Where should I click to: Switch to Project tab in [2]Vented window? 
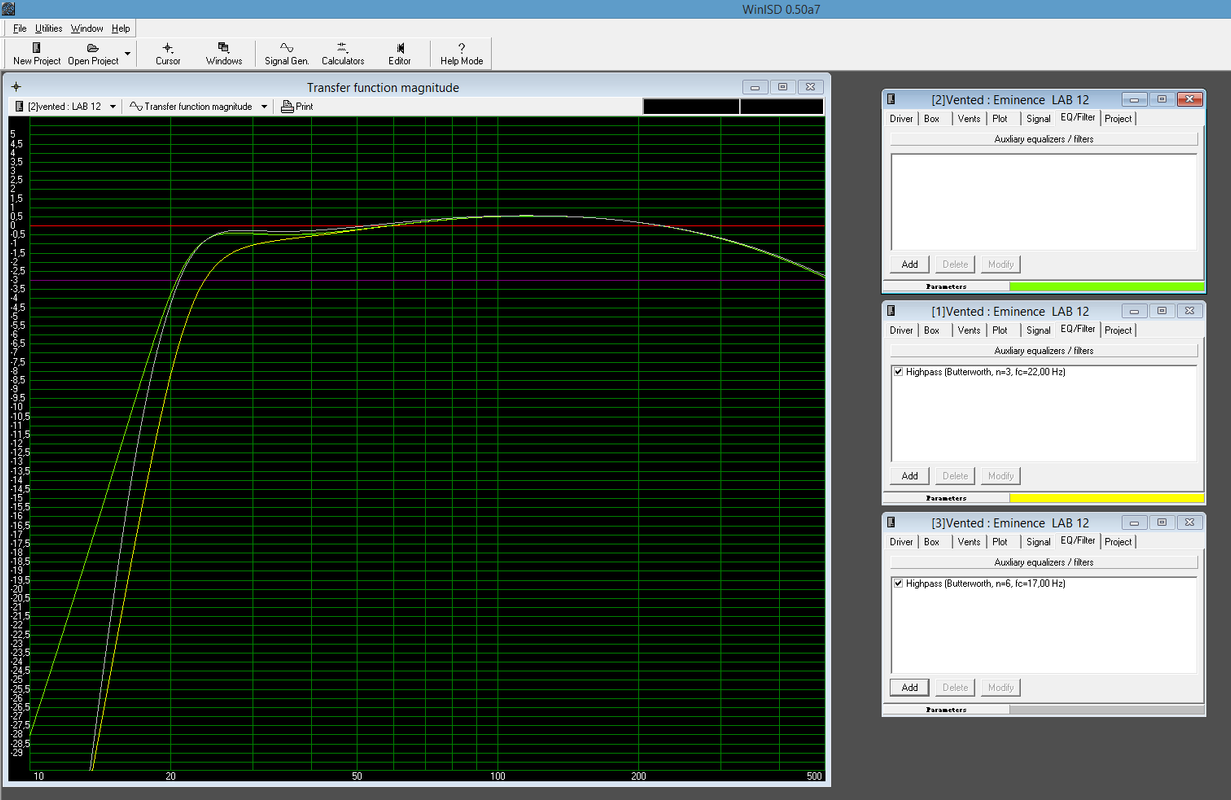(x=1119, y=119)
